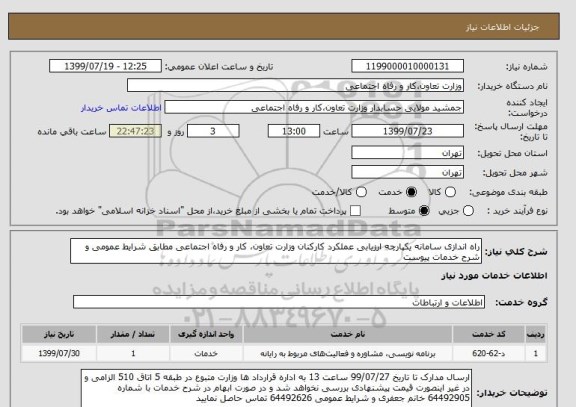Click section title اطلاعات خدمات مورد نیاز
Viewport: 576px width, 407px height.
tap(494, 275)
